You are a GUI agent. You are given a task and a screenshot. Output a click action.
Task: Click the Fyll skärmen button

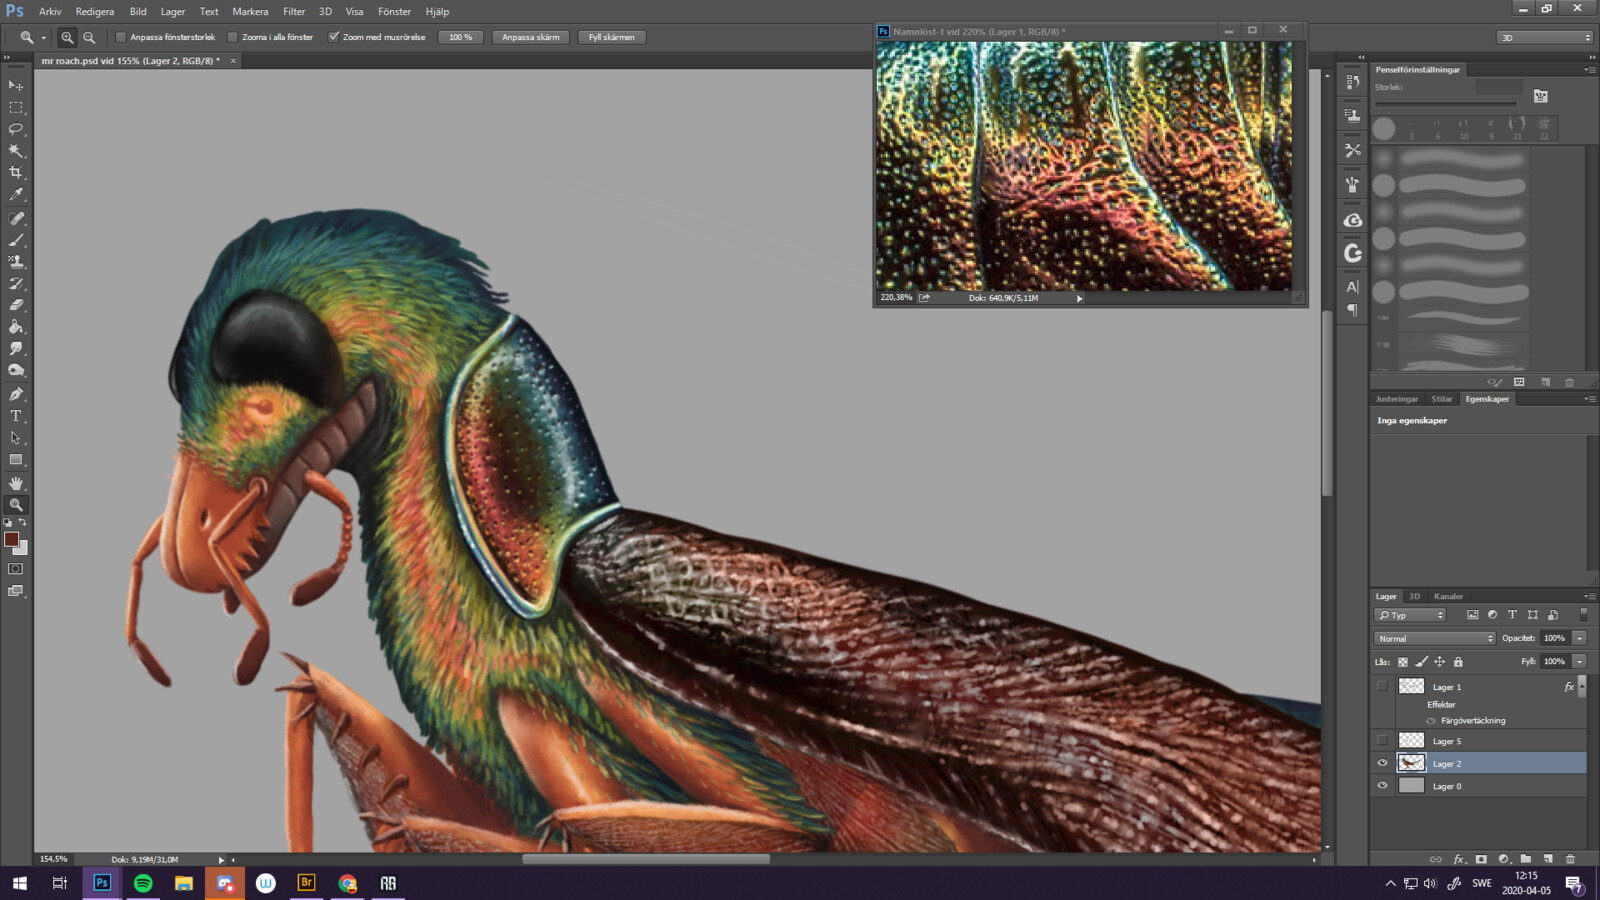point(612,37)
